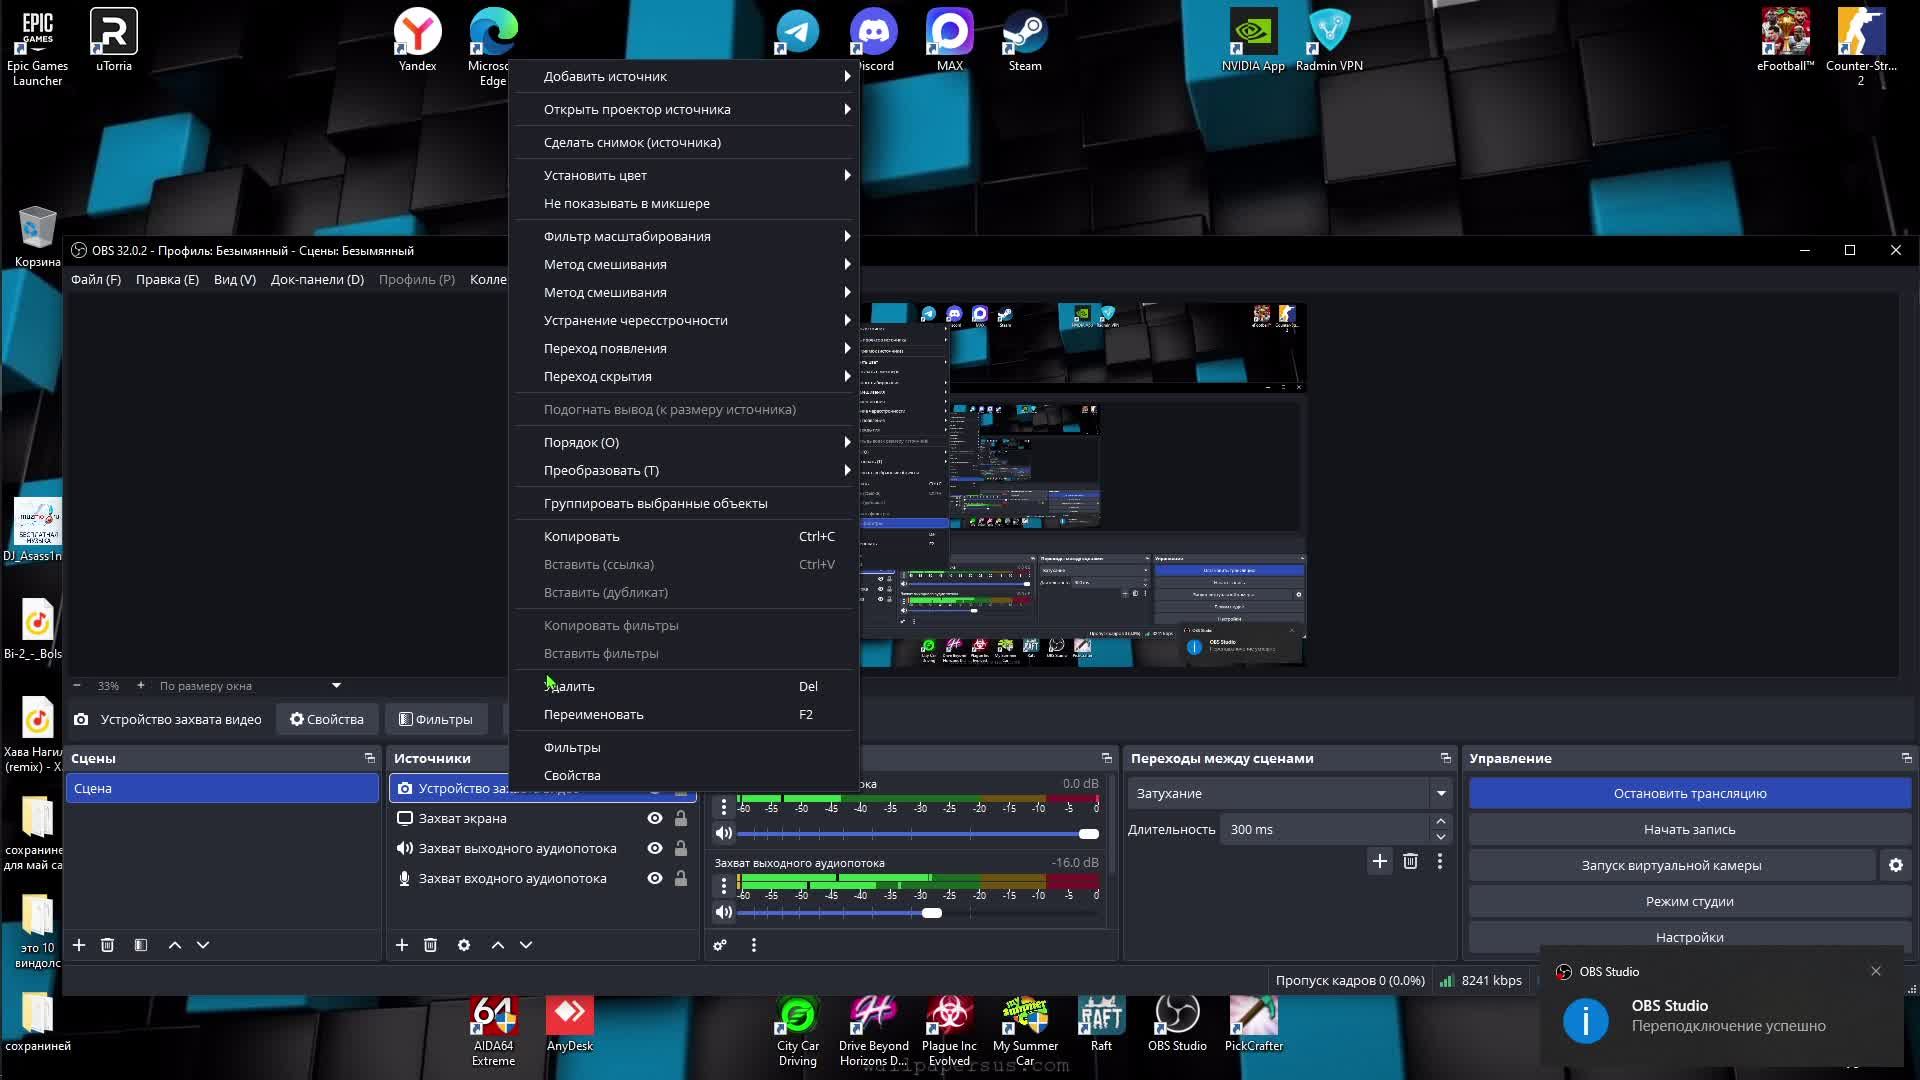The height and width of the screenshot is (1080, 1920).
Task: Click Запуск виртуальной камеры button
Action: [x=1672, y=865]
